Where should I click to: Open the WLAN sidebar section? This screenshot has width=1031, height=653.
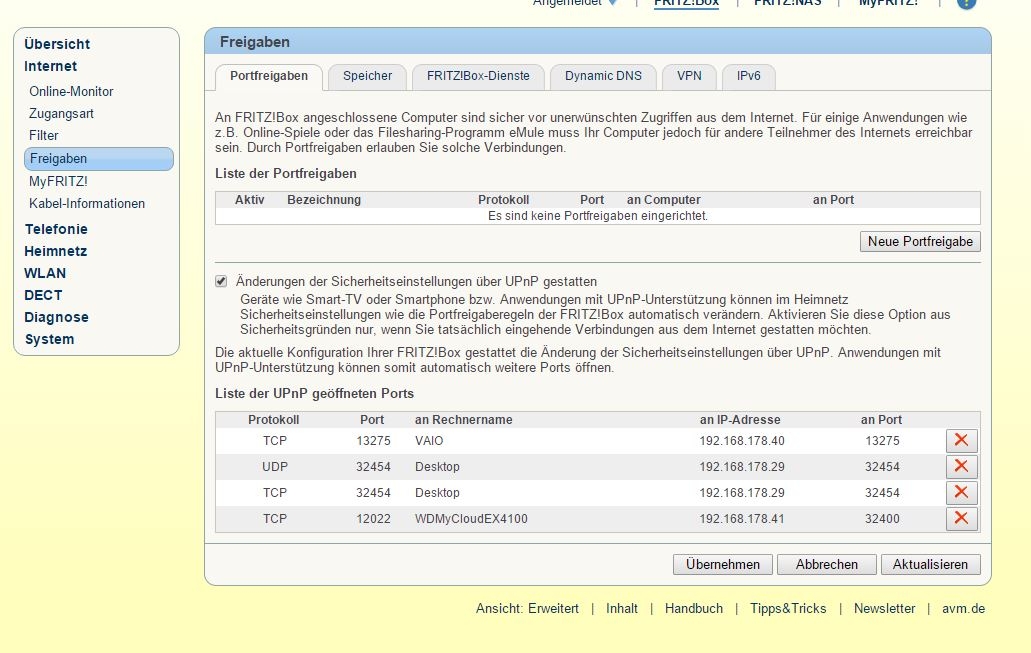45,274
